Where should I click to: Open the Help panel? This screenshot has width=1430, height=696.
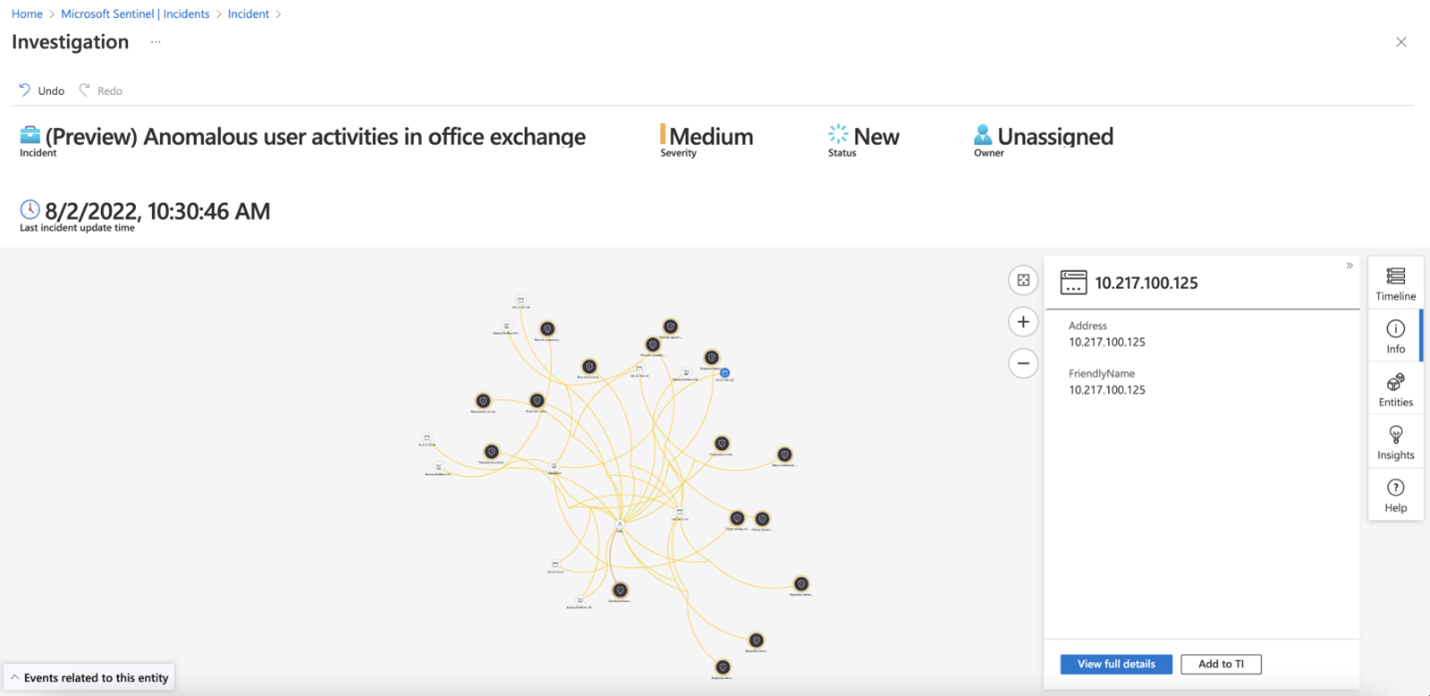[x=1395, y=494]
